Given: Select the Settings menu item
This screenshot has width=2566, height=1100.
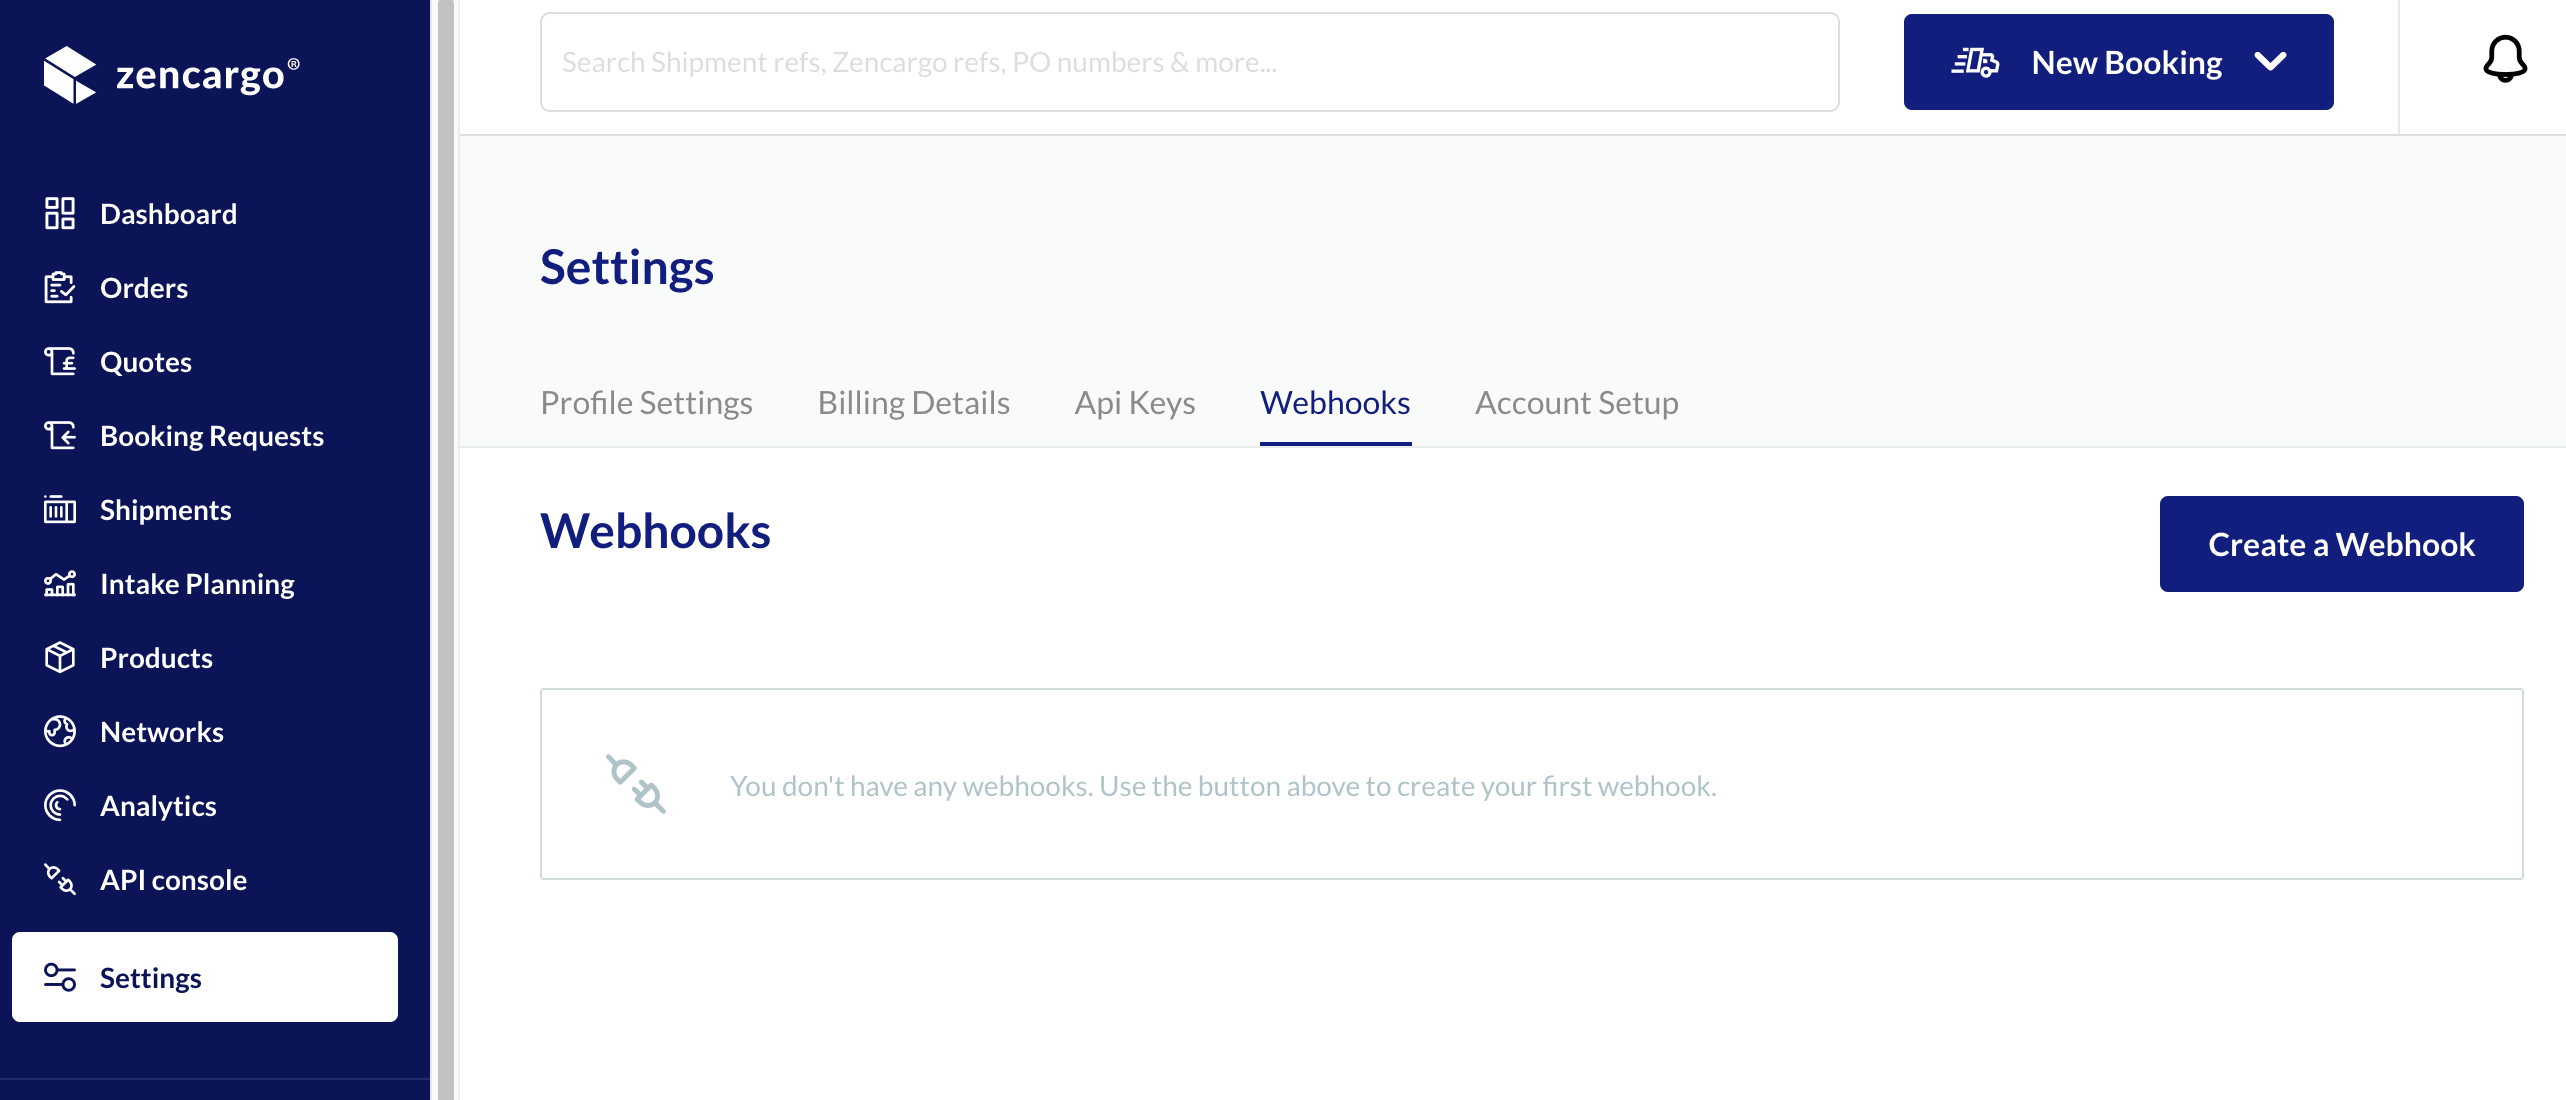Looking at the screenshot, I should tap(150, 977).
